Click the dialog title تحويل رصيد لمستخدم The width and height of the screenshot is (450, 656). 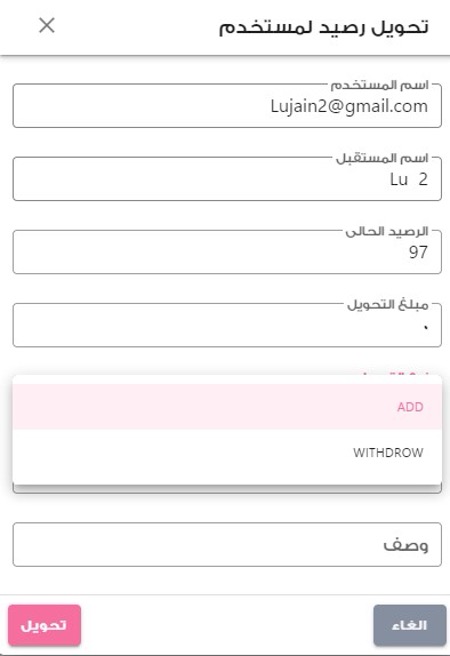click(324, 27)
